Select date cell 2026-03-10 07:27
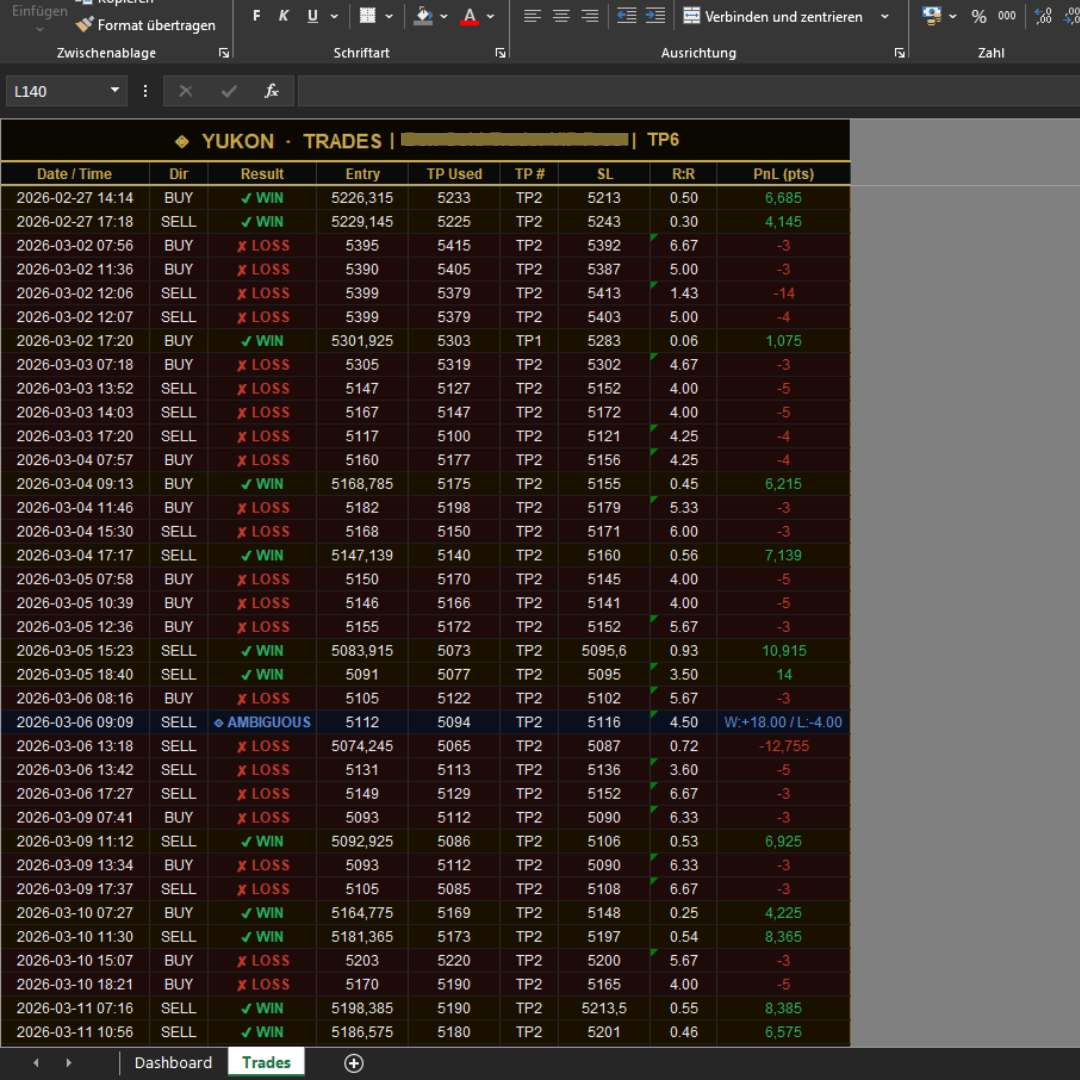The width and height of the screenshot is (1080, 1080). 74,913
